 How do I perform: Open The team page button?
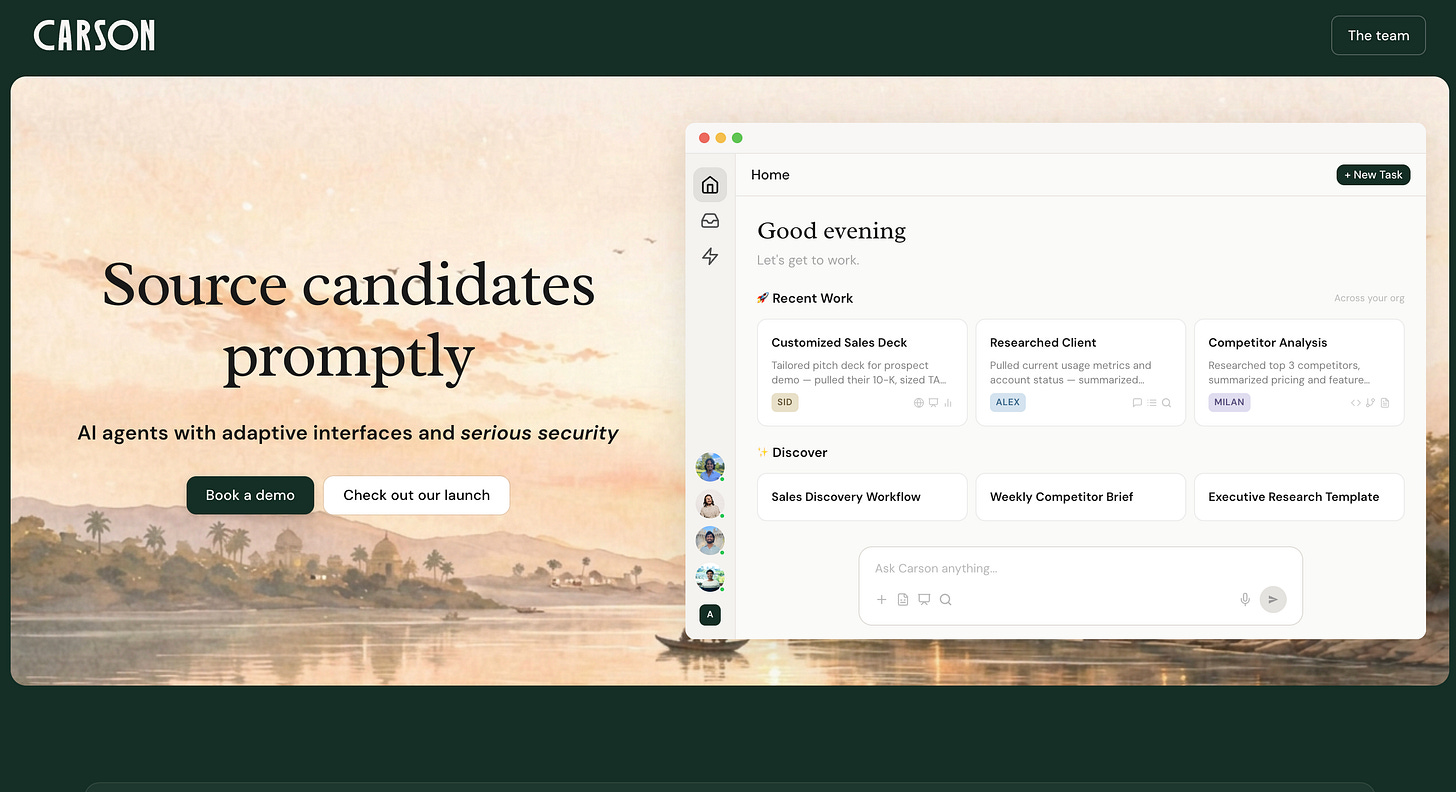pos(1378,35)
